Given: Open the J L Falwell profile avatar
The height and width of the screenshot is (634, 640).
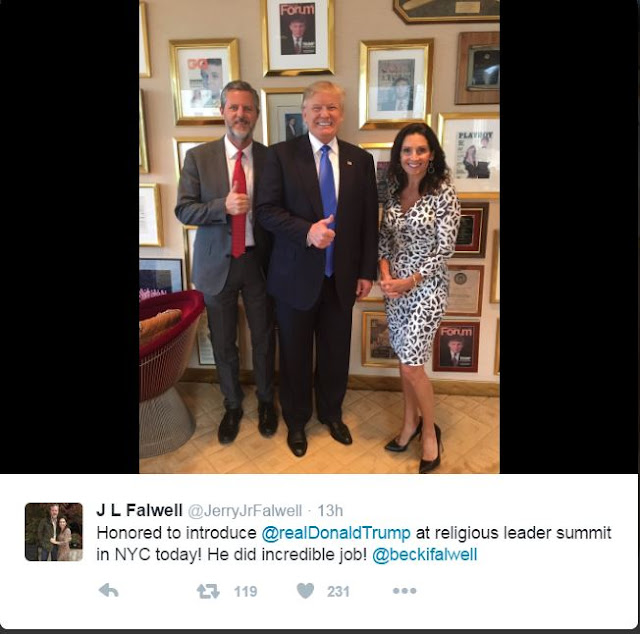Looking at the screenshot, I should pyautogui.click(x=54, y=532).
